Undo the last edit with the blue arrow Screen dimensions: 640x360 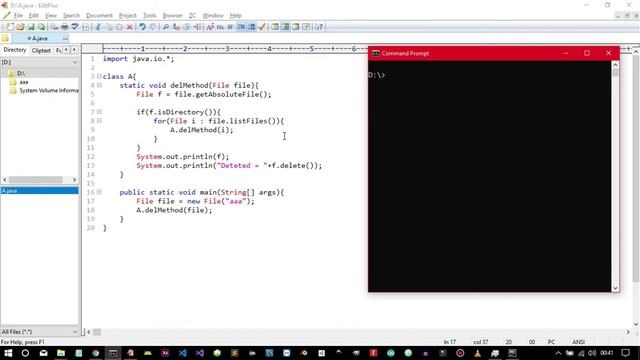click(142, 27)
